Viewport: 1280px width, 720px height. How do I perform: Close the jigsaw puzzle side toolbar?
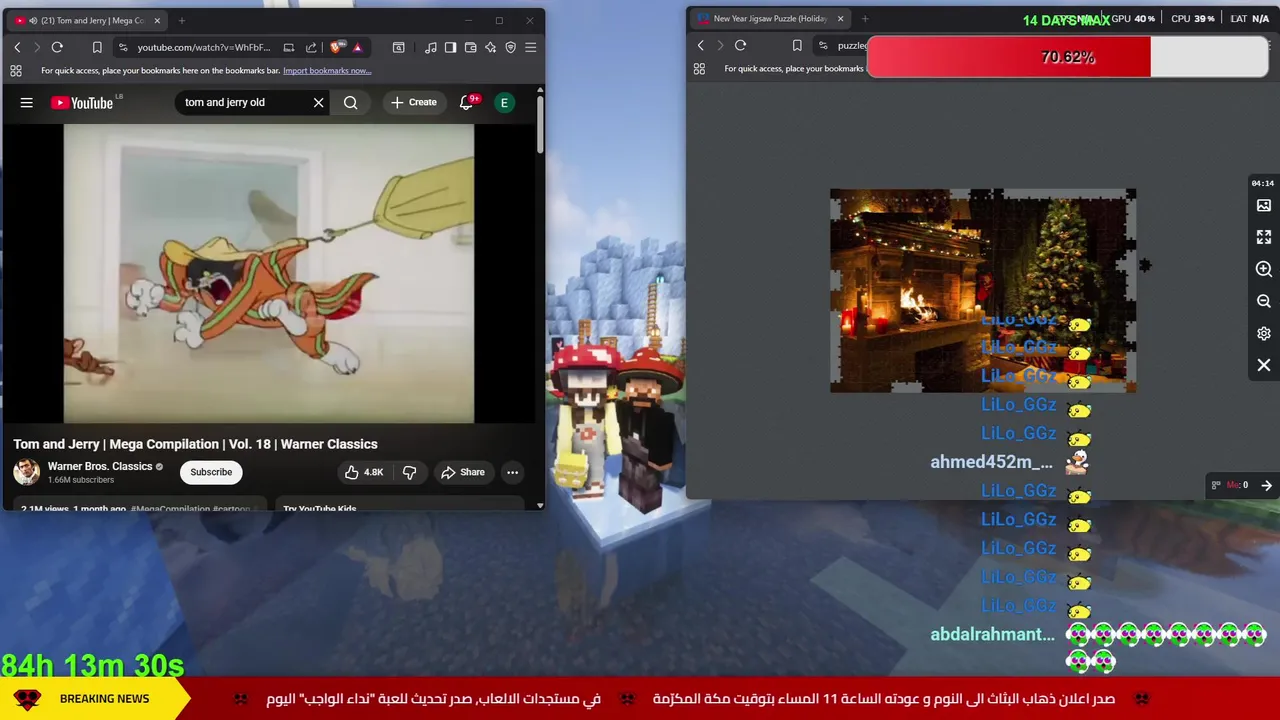(1264, 365)
